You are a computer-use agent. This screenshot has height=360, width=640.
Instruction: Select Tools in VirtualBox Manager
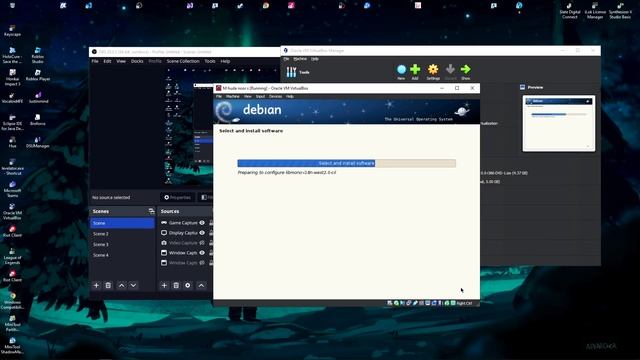pyautogui.click(x=298, y=72)
